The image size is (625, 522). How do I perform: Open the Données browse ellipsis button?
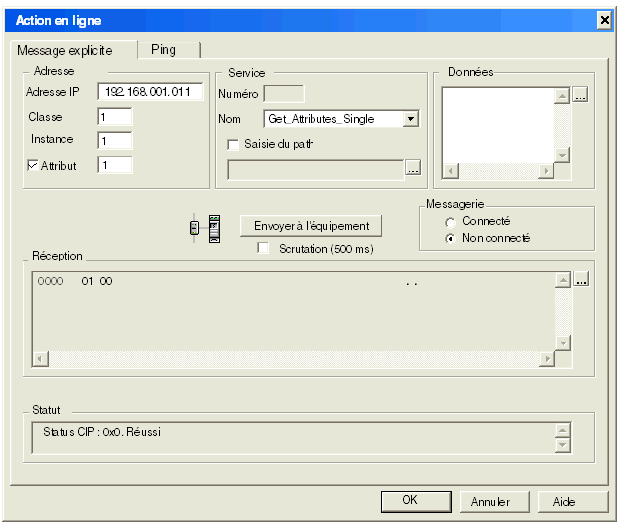(x=580, y=95)
